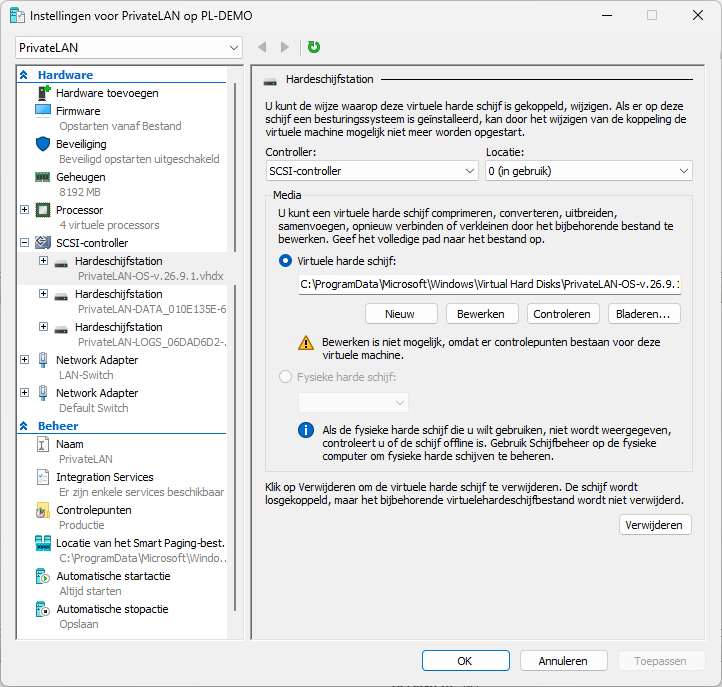722x687 pixels.
Task: Click the forward navigation arrow
Action: click(x=285, y=47)
